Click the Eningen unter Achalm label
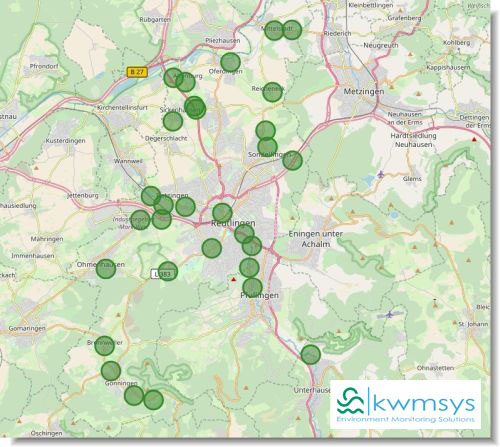Viewport: 500px width, 447px height. 316,239
